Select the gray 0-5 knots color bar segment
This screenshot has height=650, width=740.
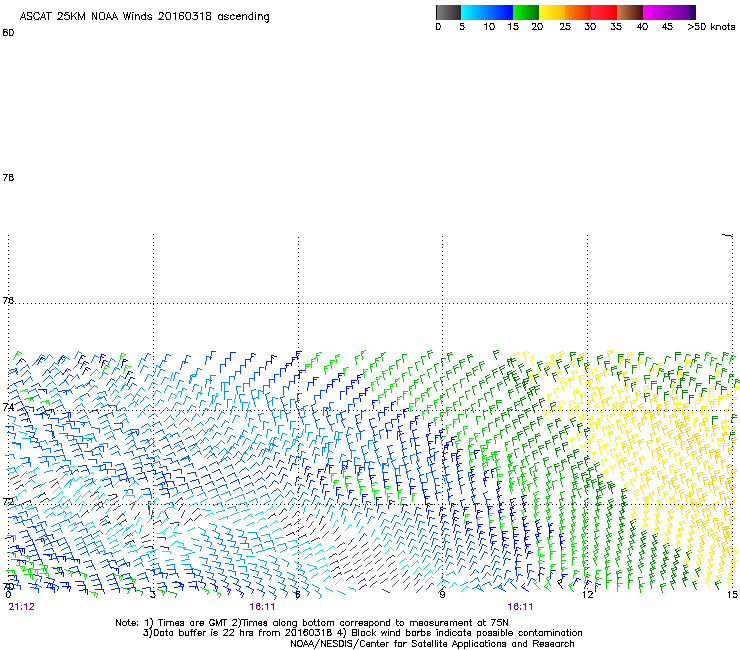448,12
